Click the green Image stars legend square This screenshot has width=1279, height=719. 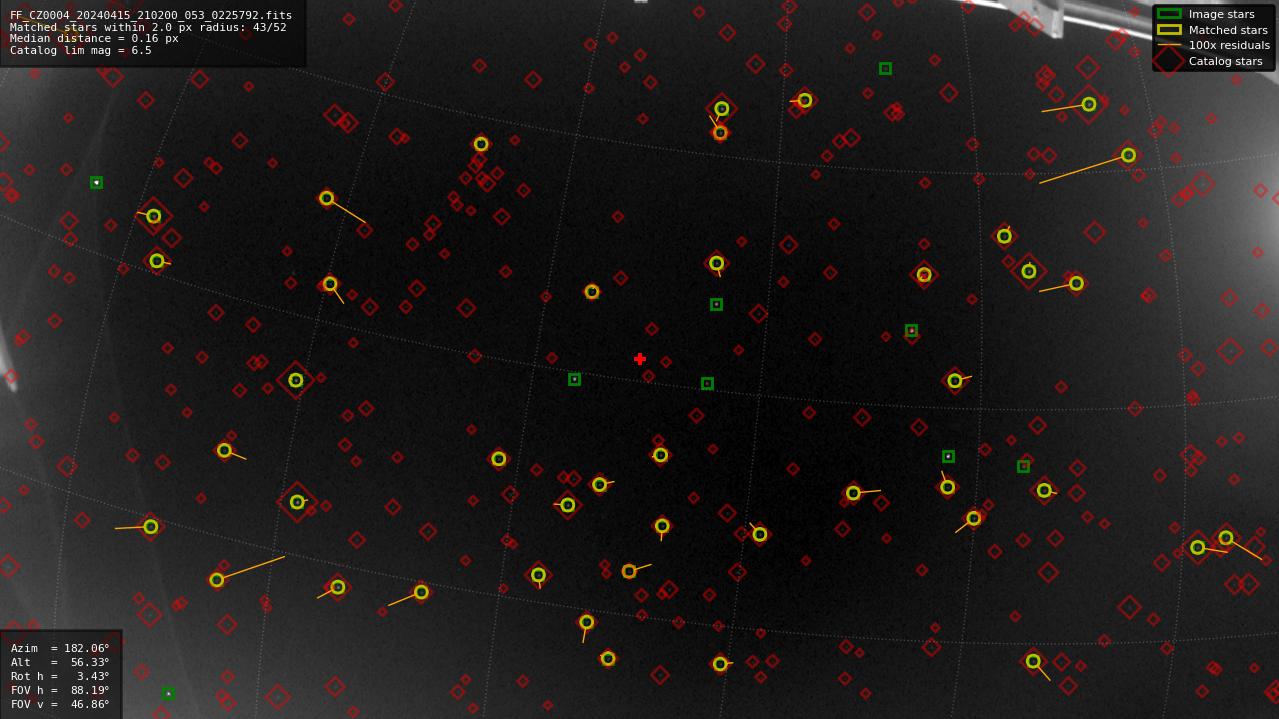tap(1169, 14)
